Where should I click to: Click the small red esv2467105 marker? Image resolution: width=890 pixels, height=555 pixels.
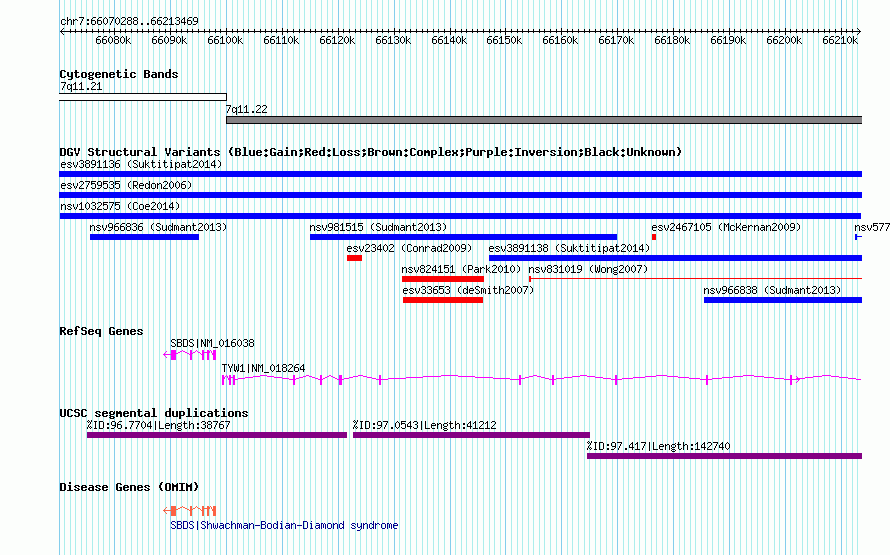(654, 237)
